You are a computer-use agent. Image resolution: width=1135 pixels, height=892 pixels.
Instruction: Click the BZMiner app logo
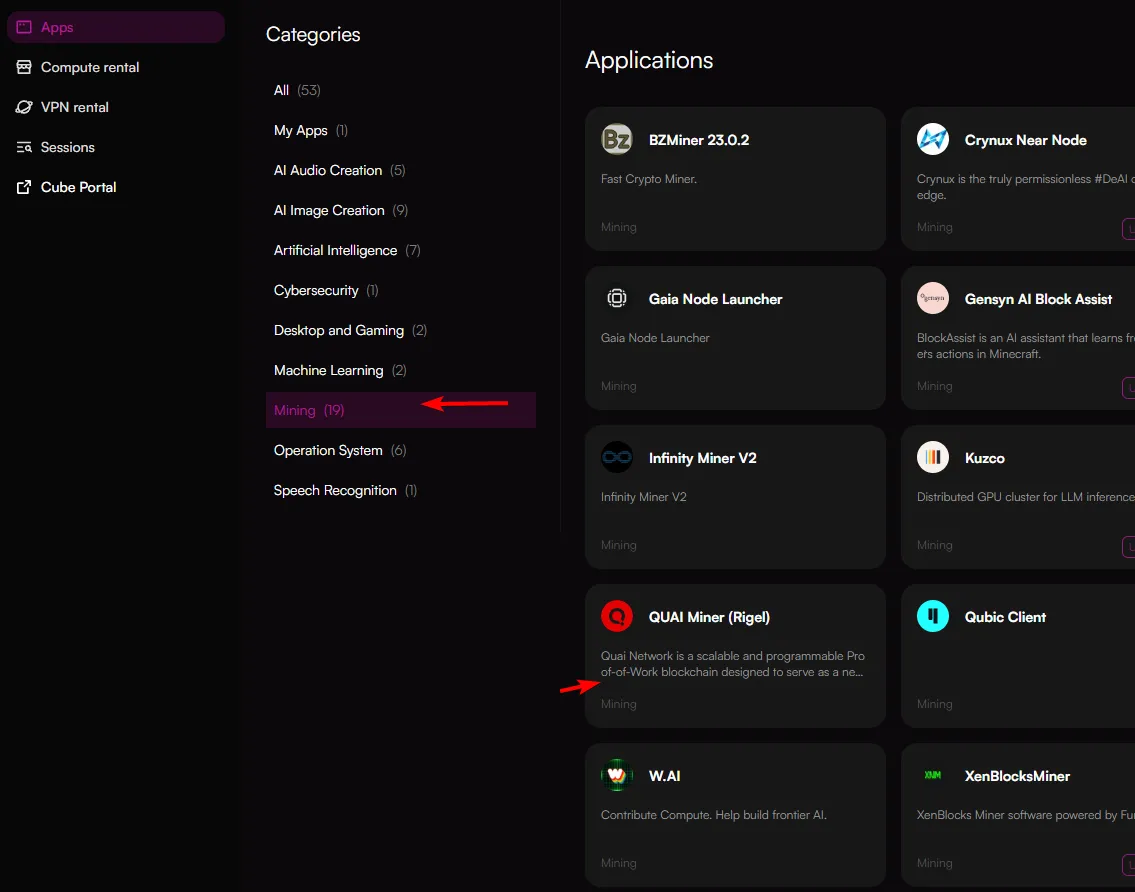click(x=617, y=139)
